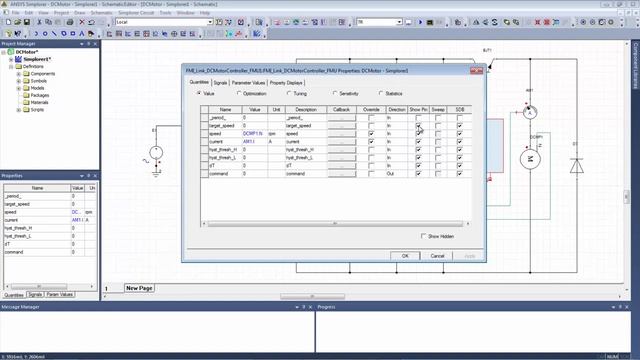Image resolution: width=640 pixels, height=360 pixels.
Task: Select the Draw Rectangle tool
Action: 73,33
